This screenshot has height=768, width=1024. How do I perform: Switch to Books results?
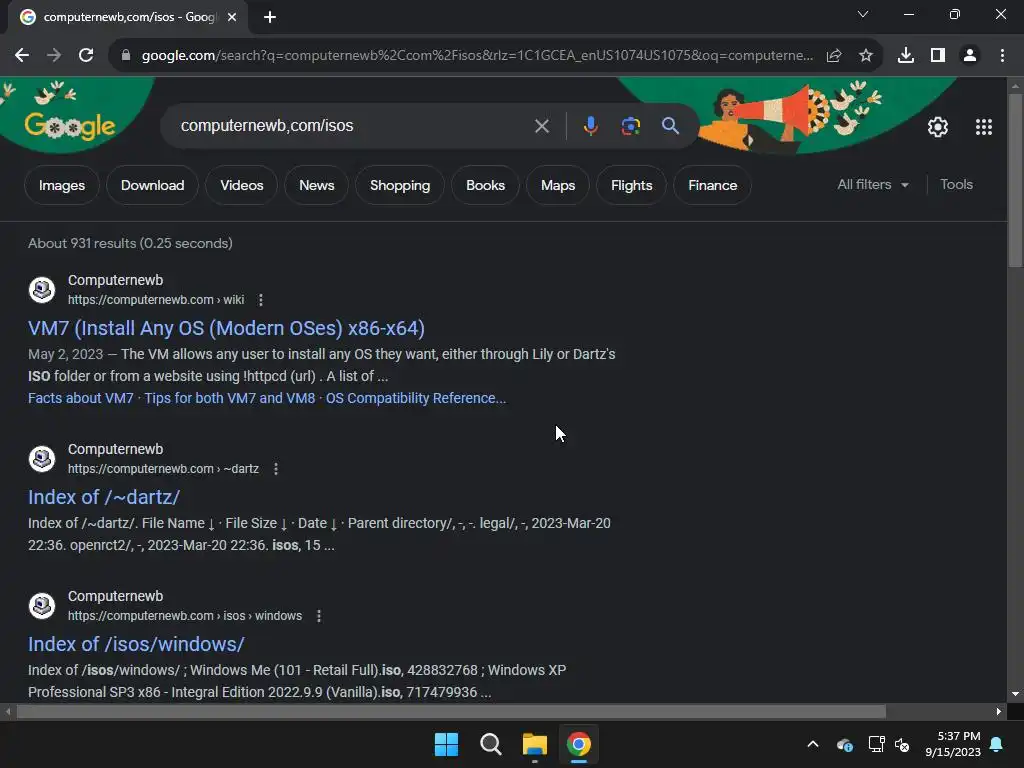(x=485, y=185)
